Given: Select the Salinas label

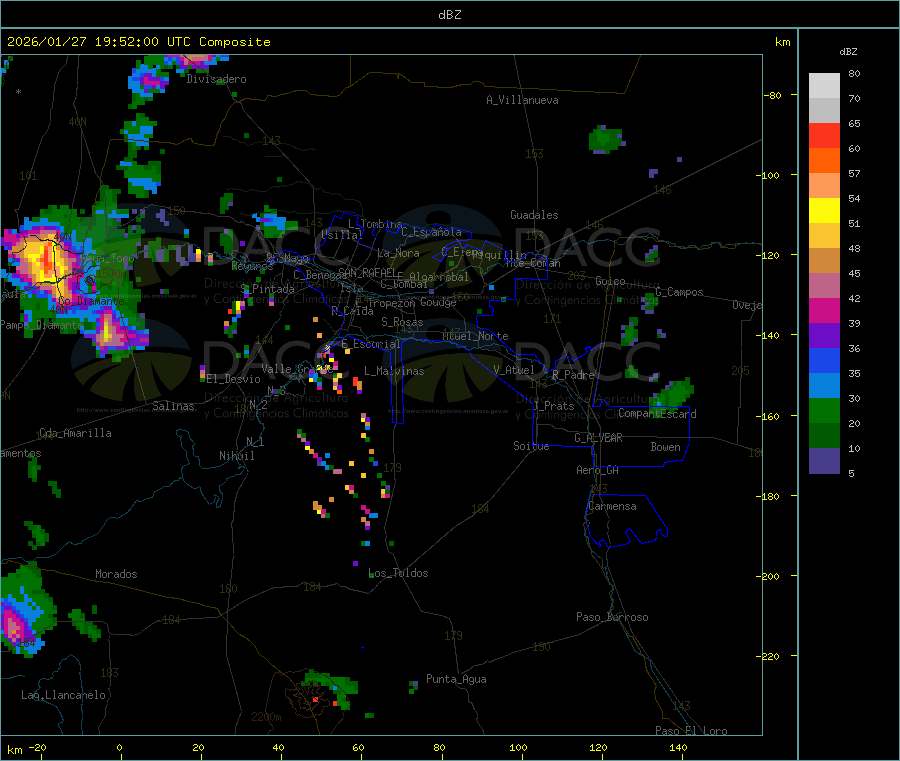Looking at the screenshot, I should pyautogui.click(x=173, y=406).
